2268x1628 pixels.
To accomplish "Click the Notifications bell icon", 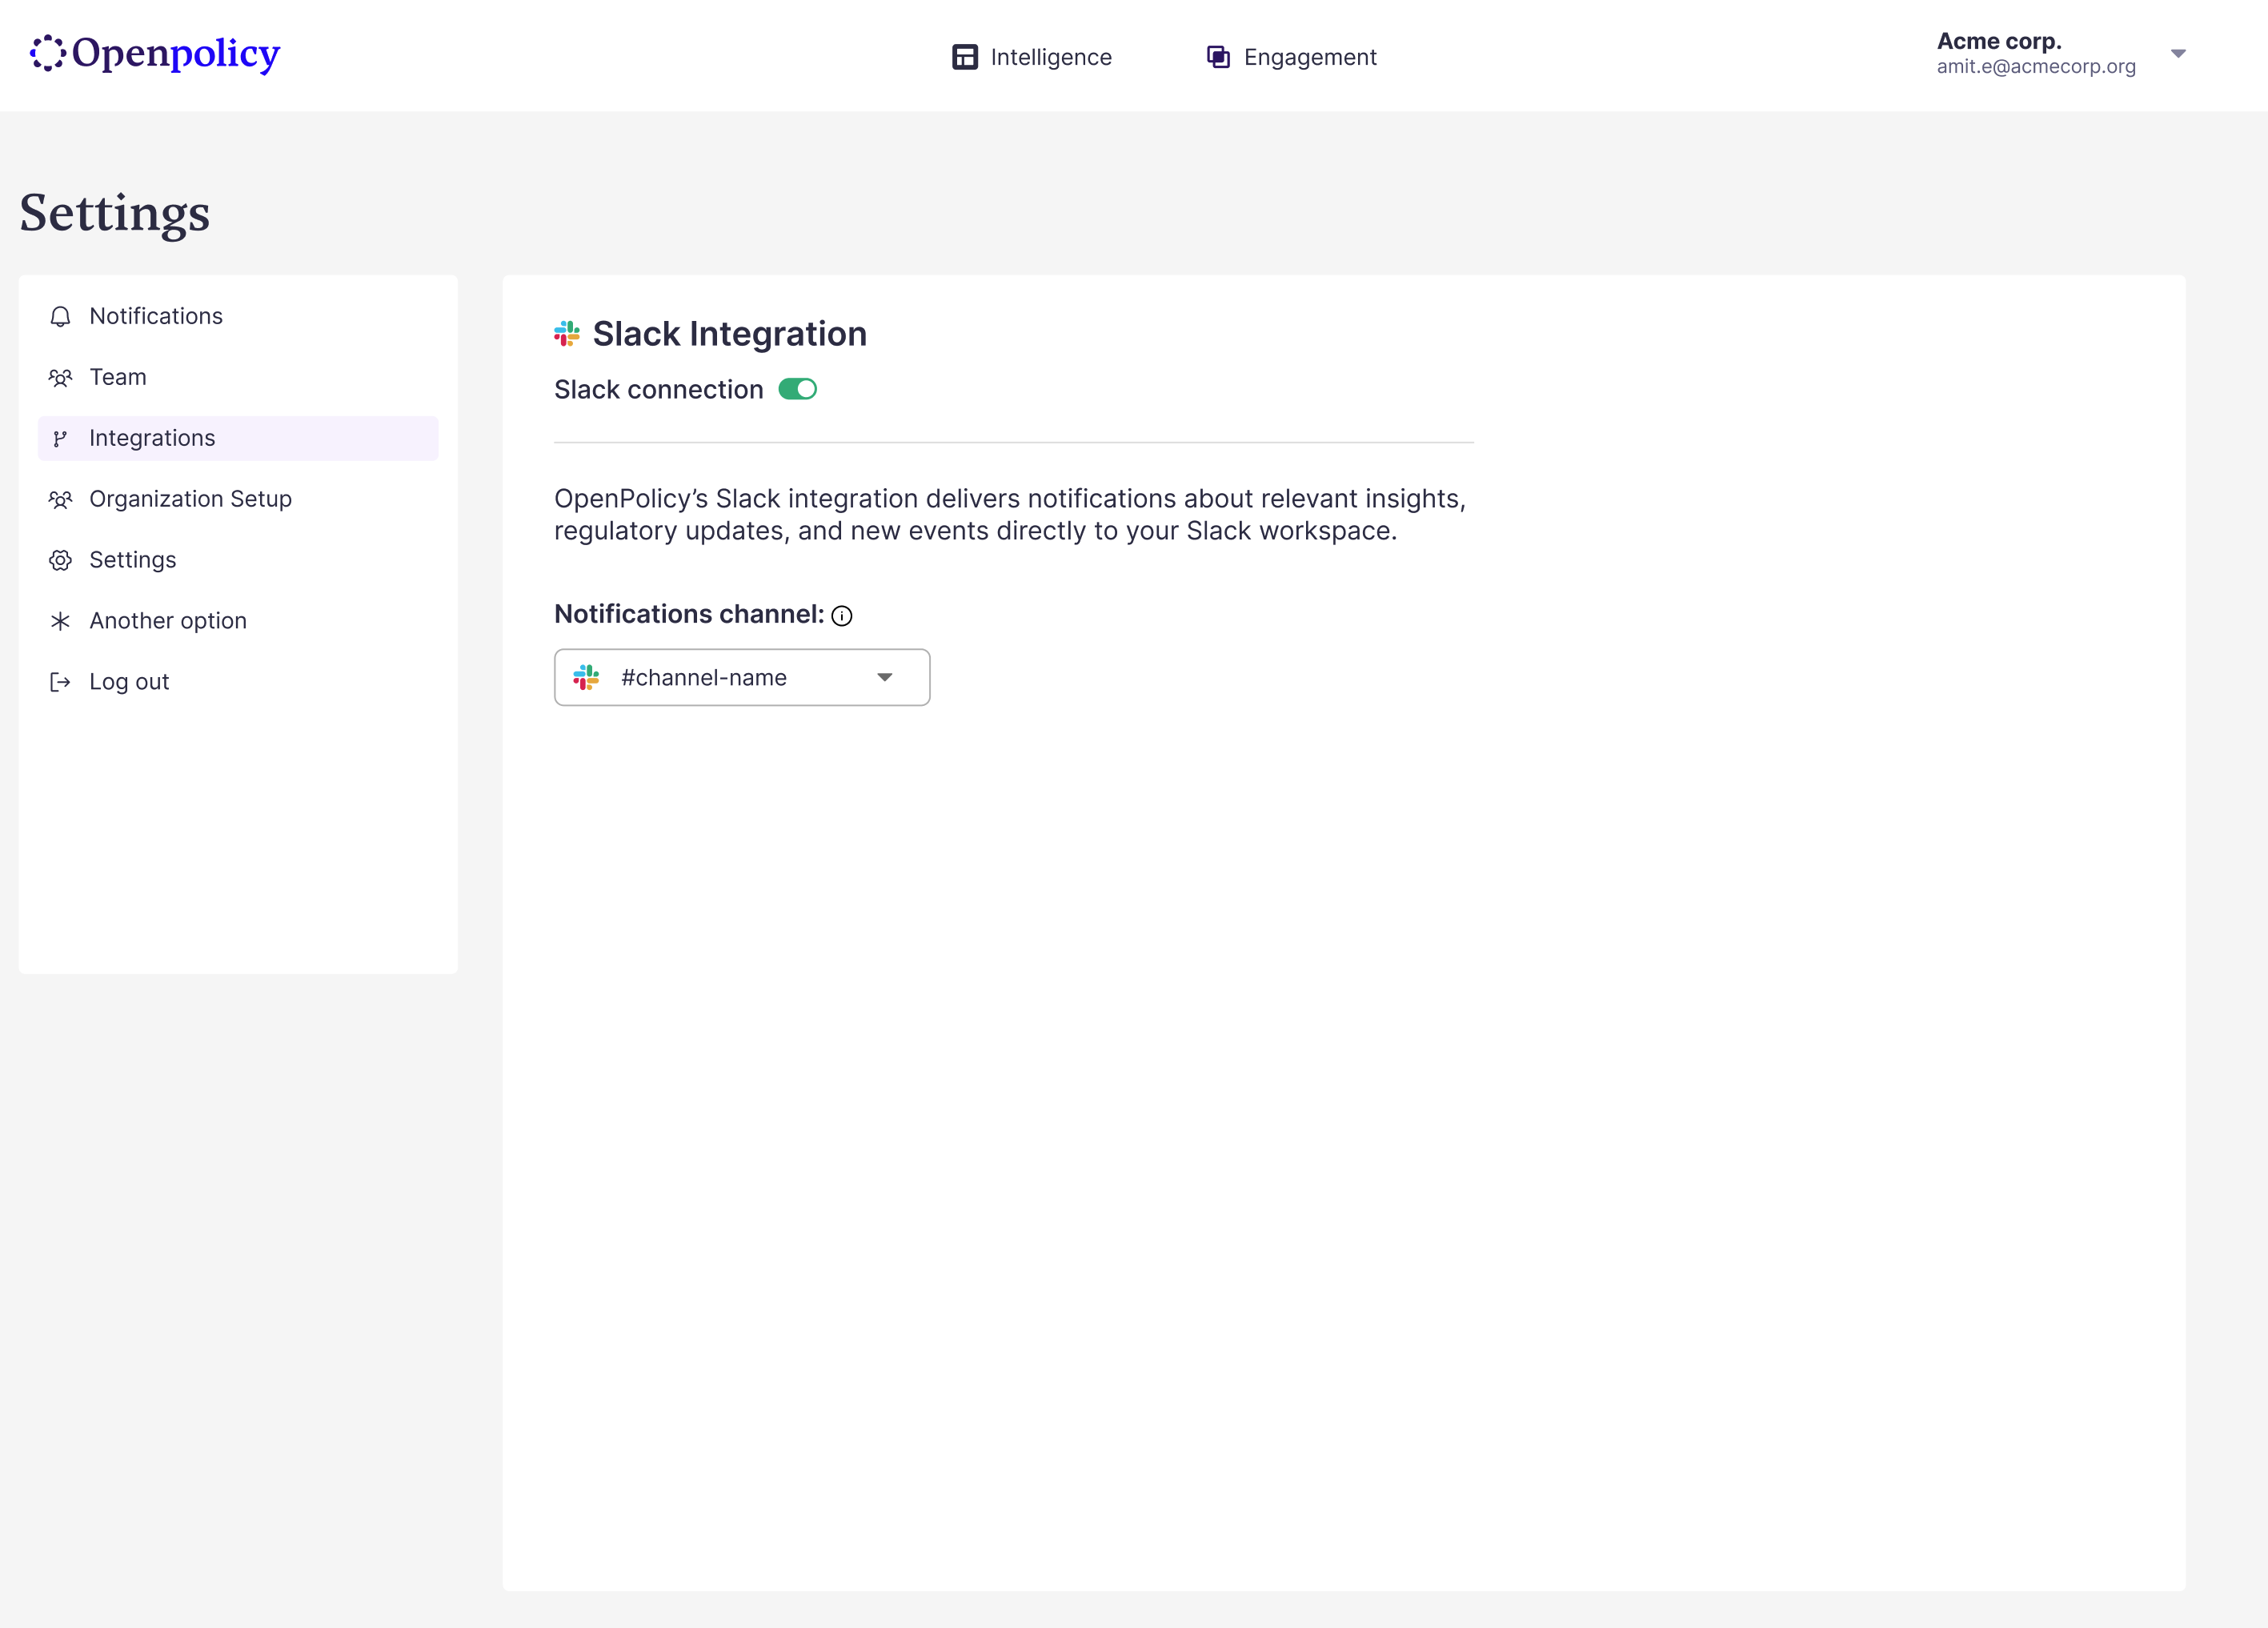I will (x=60, y=317).
